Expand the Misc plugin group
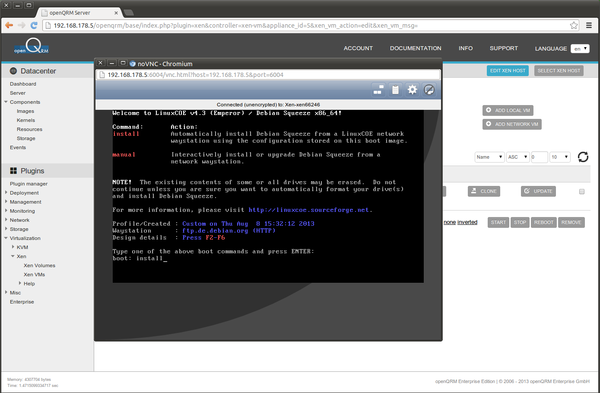 coord(6,292)
